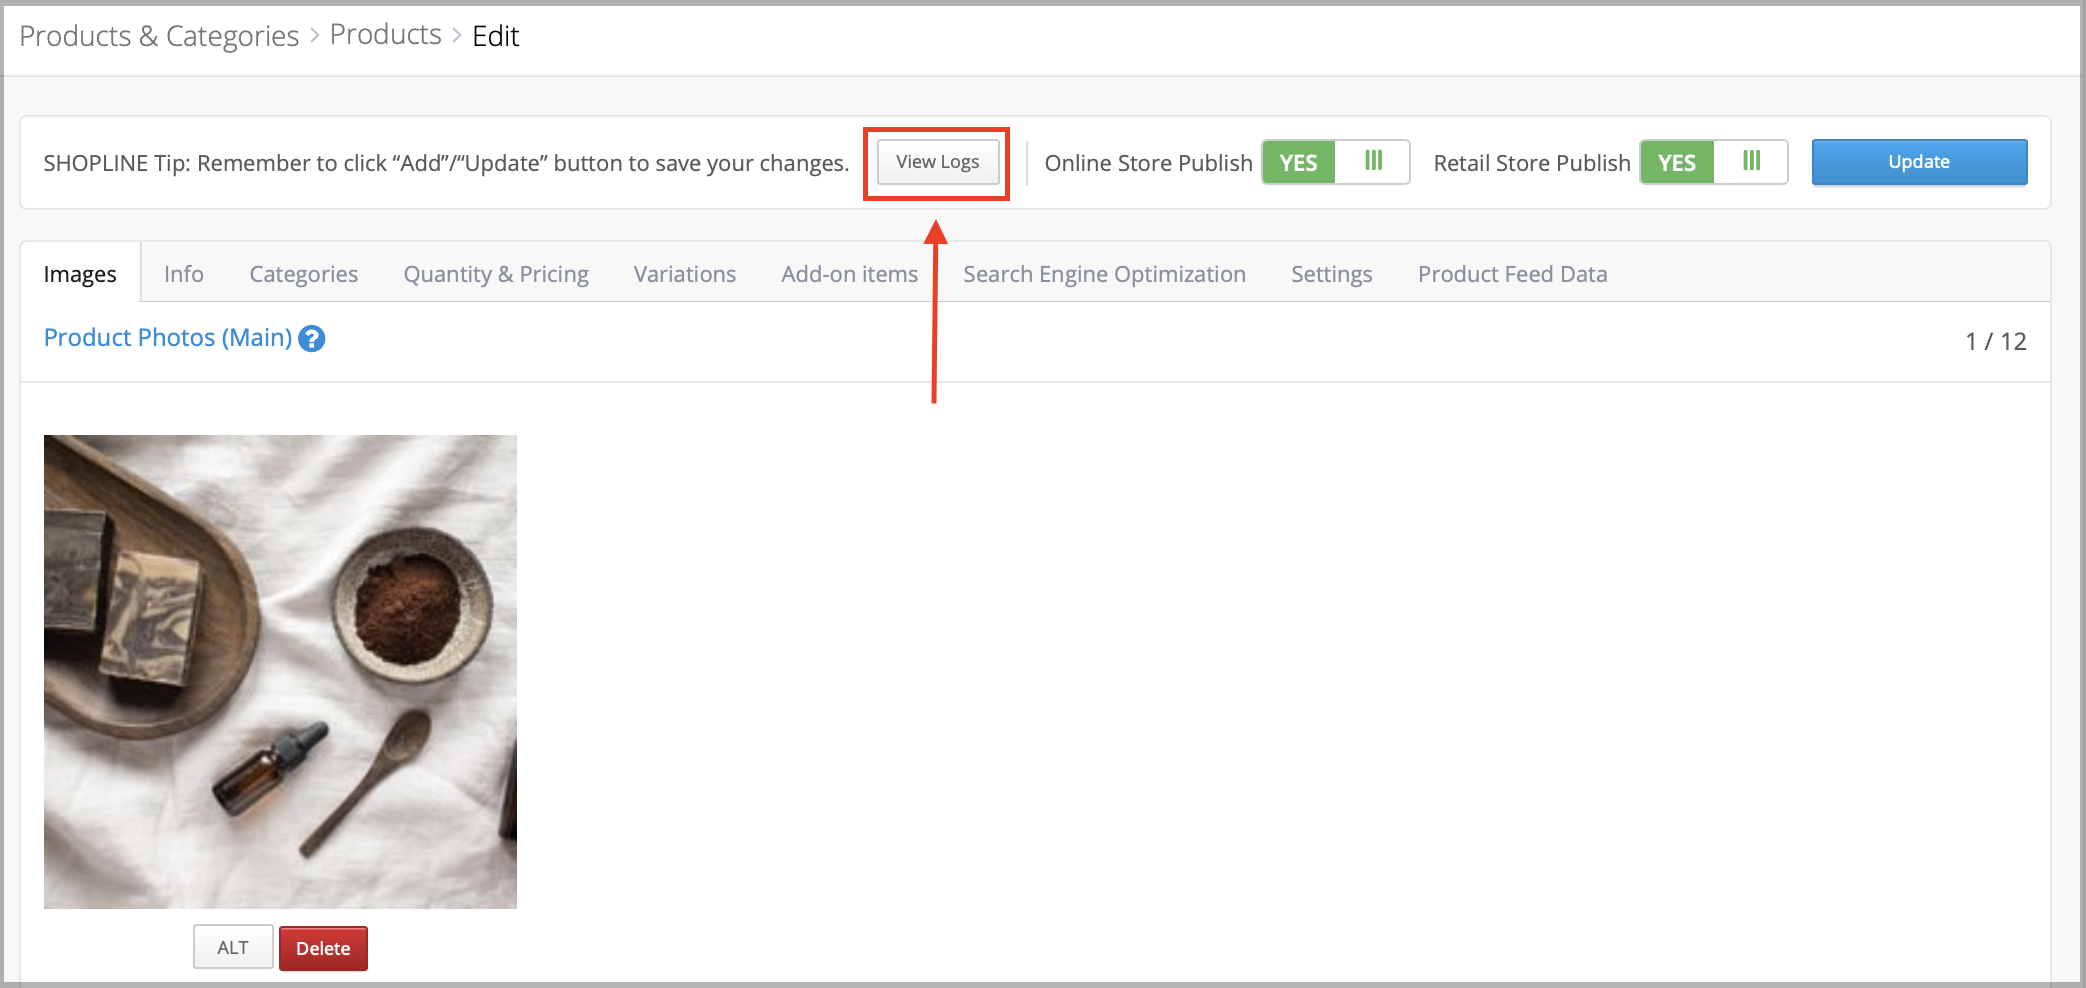Screen dimensions: 2086x988
Task: Open the Categories tab
Action: 303,274
